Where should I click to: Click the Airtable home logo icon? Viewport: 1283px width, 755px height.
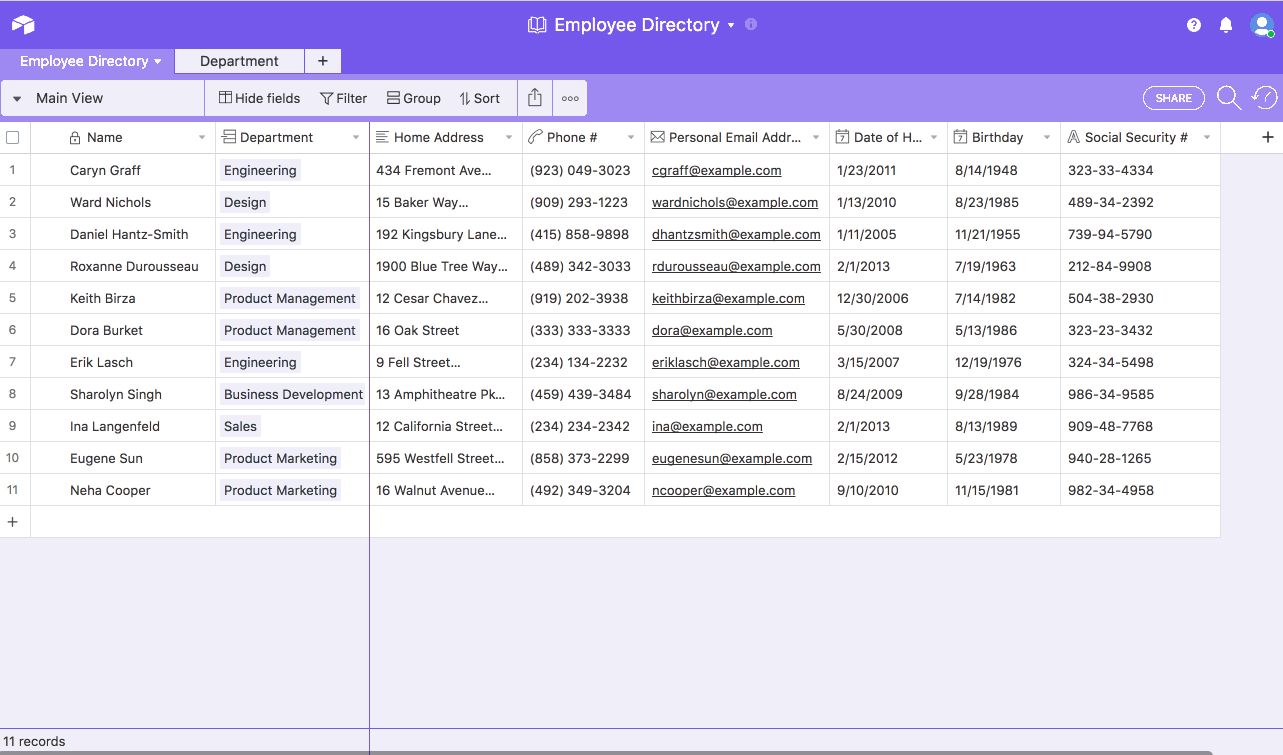(23, 25)
